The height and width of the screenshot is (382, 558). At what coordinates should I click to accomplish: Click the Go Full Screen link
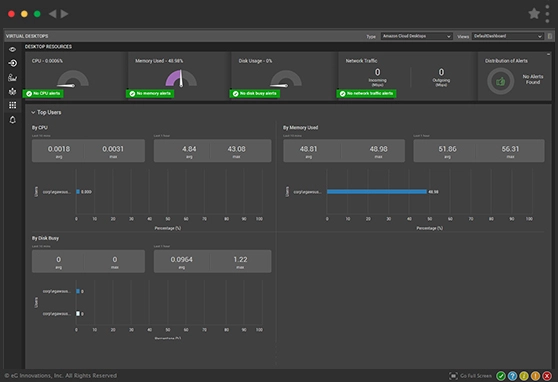[476, 376]
